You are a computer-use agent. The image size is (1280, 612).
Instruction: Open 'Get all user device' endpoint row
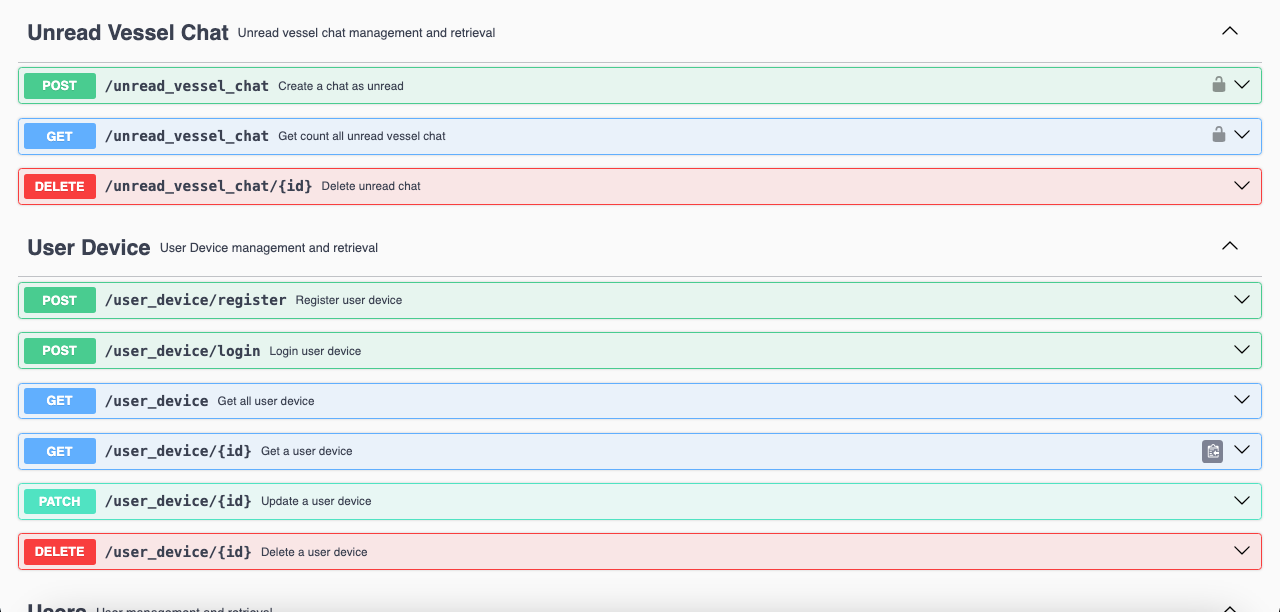click(266, 401)
